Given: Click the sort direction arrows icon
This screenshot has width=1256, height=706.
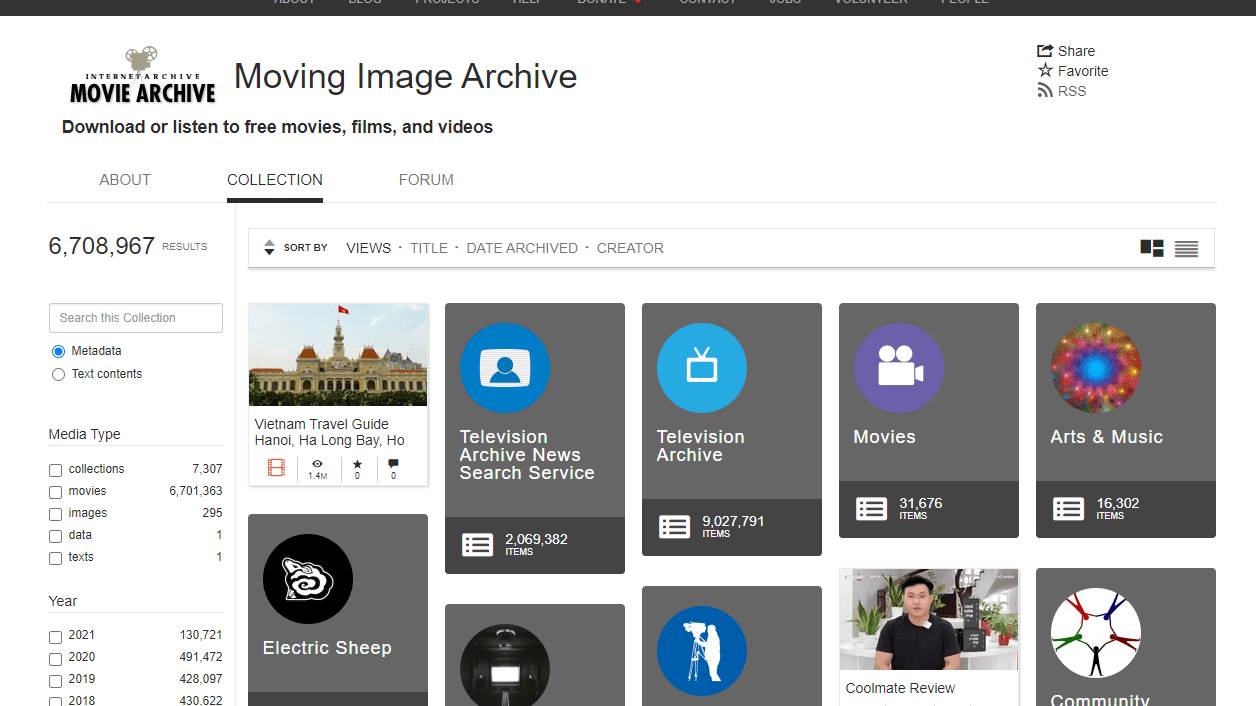Looking at the screenshot, I should (x=269, y=248).
